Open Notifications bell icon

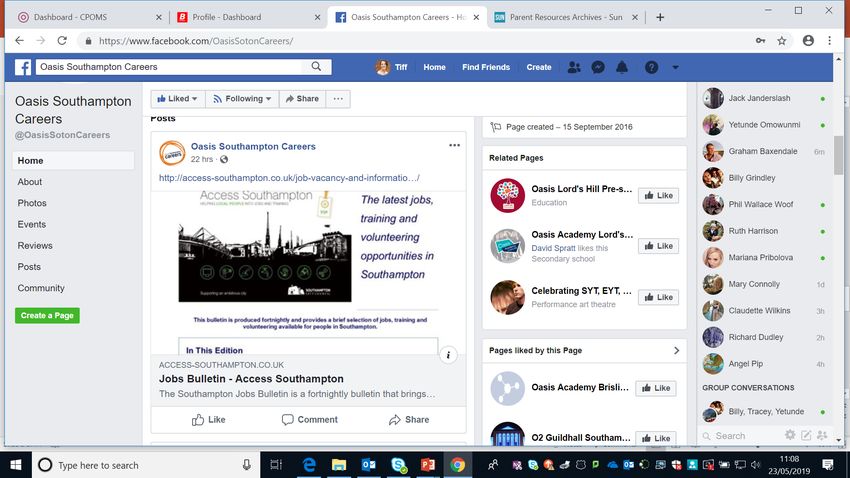622,67
